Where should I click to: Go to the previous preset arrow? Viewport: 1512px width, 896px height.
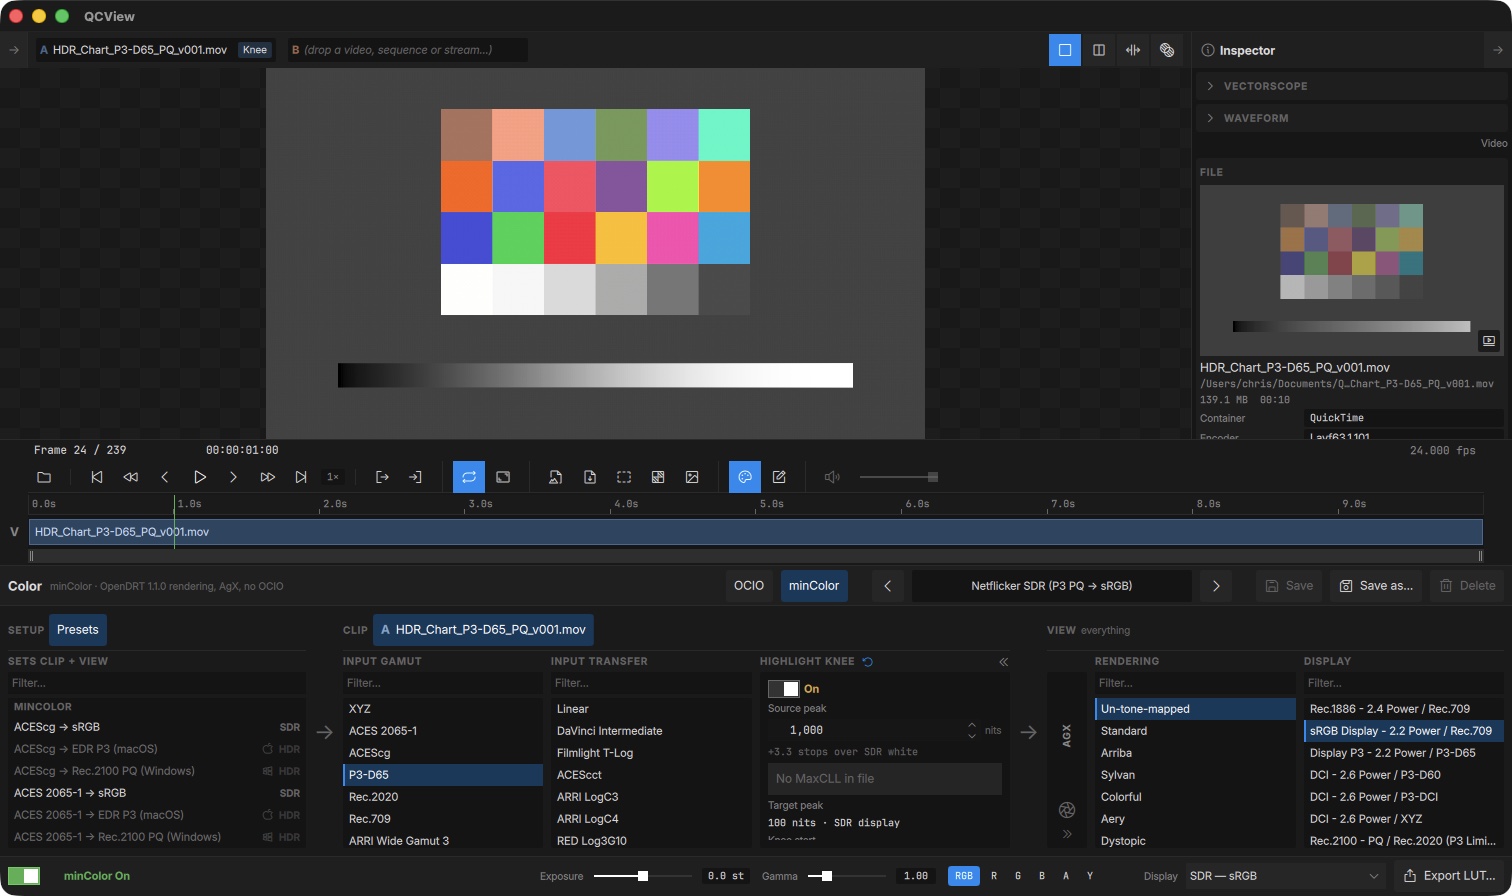888,586
